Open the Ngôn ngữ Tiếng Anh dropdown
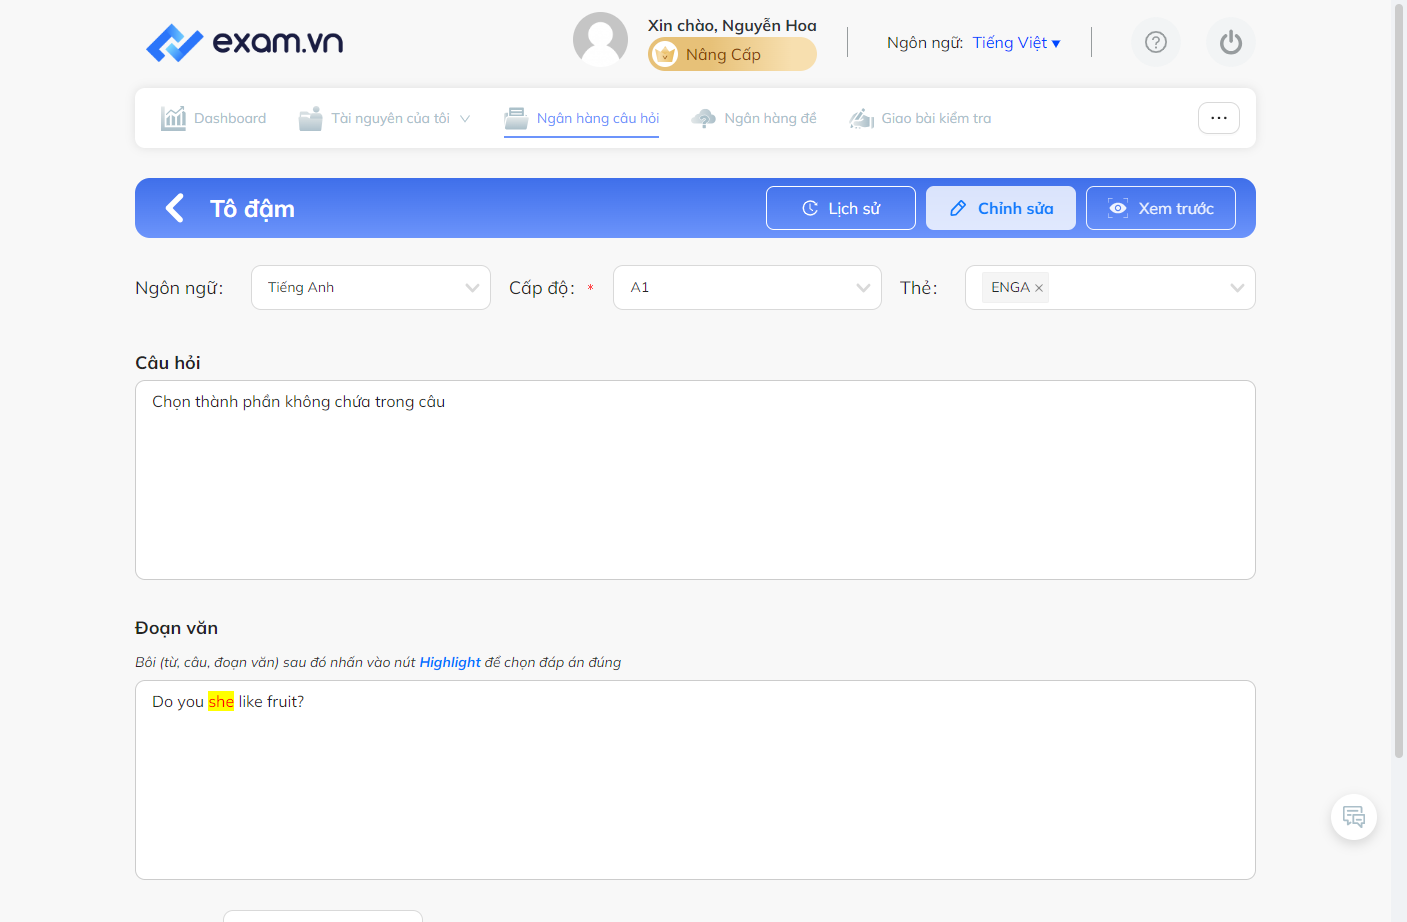Image resolution: width=1407 pixels, height=922 pixels. 371,288
